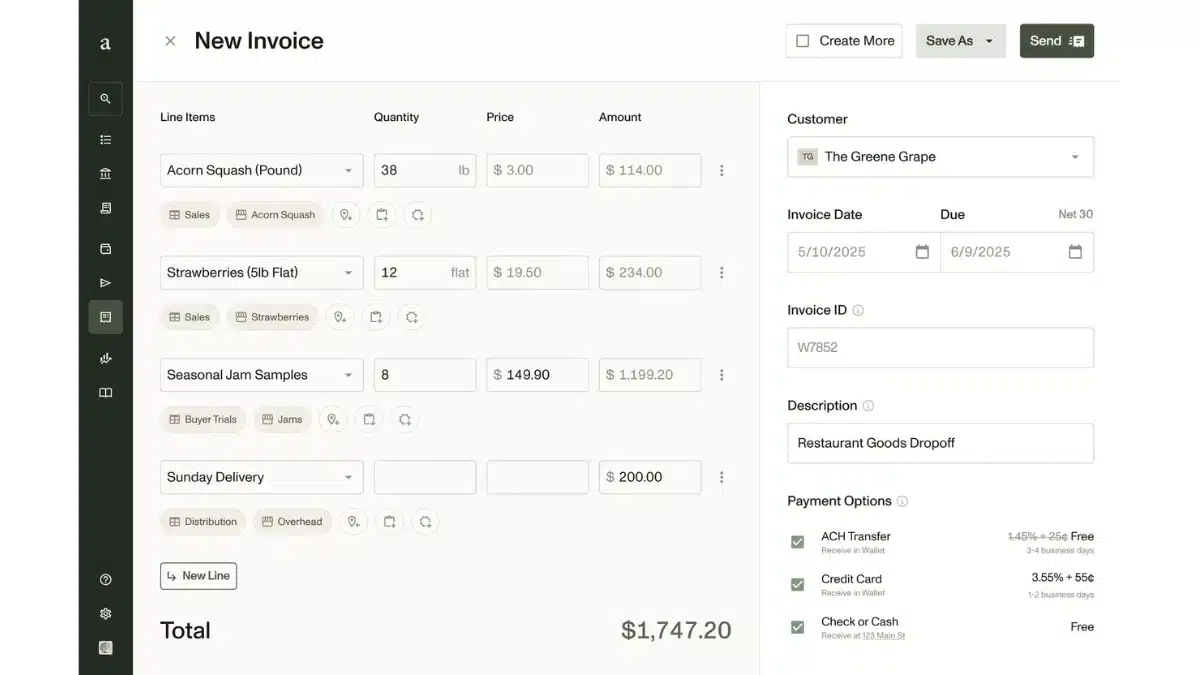
Task: Tick the Create More checkbox
Action: [802, 41]
